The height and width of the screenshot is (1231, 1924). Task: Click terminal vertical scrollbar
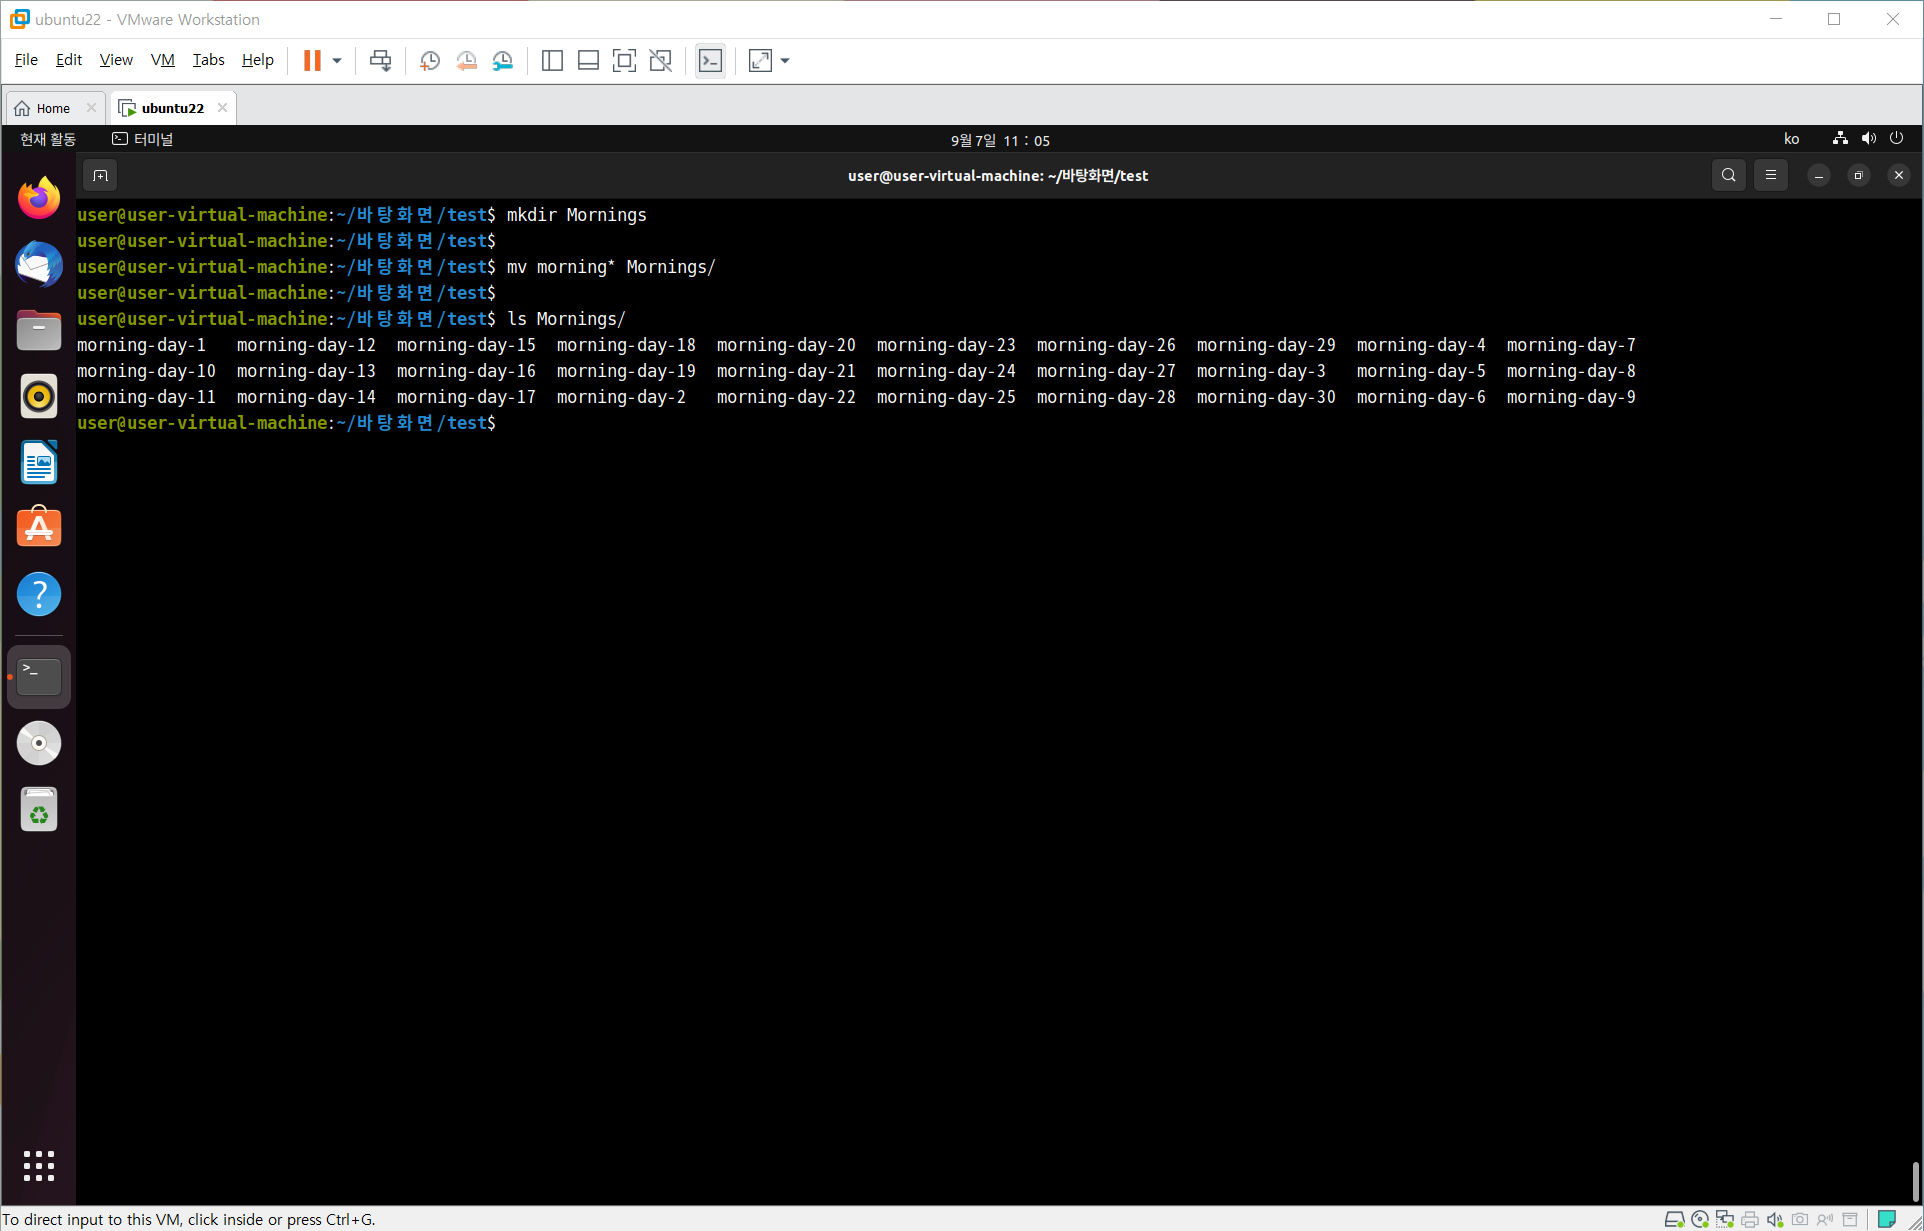pyautogui.click(x=1914, y=1180)
